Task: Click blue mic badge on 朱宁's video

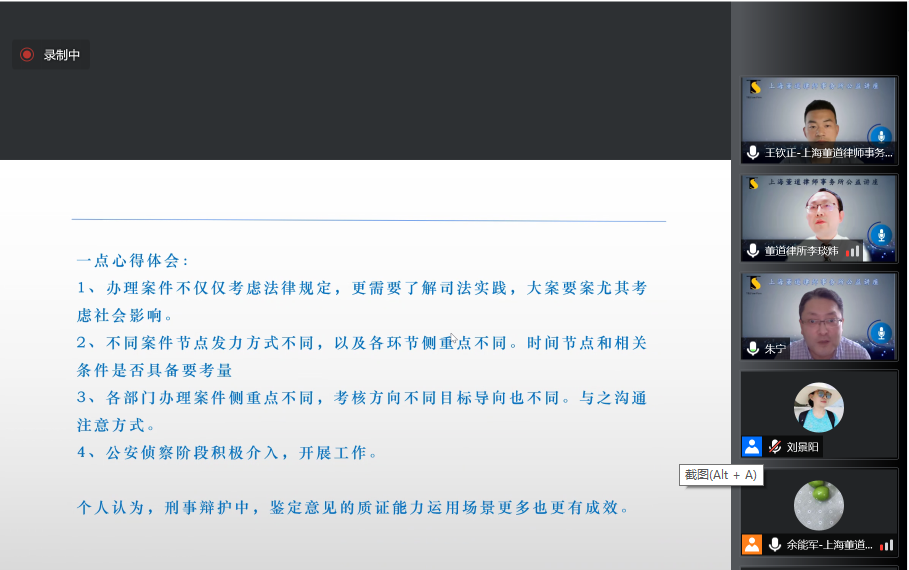Action: click(881, 333)
